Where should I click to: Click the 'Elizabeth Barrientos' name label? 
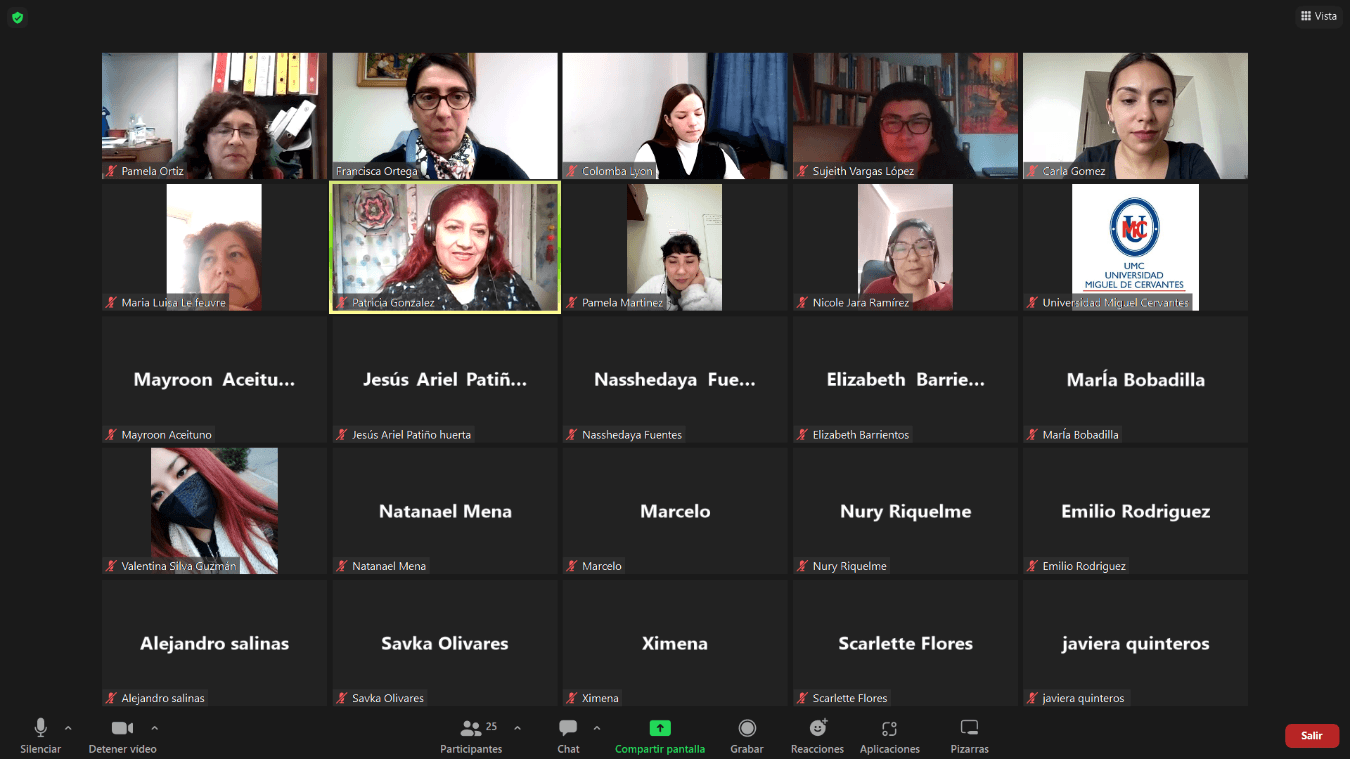861,435
